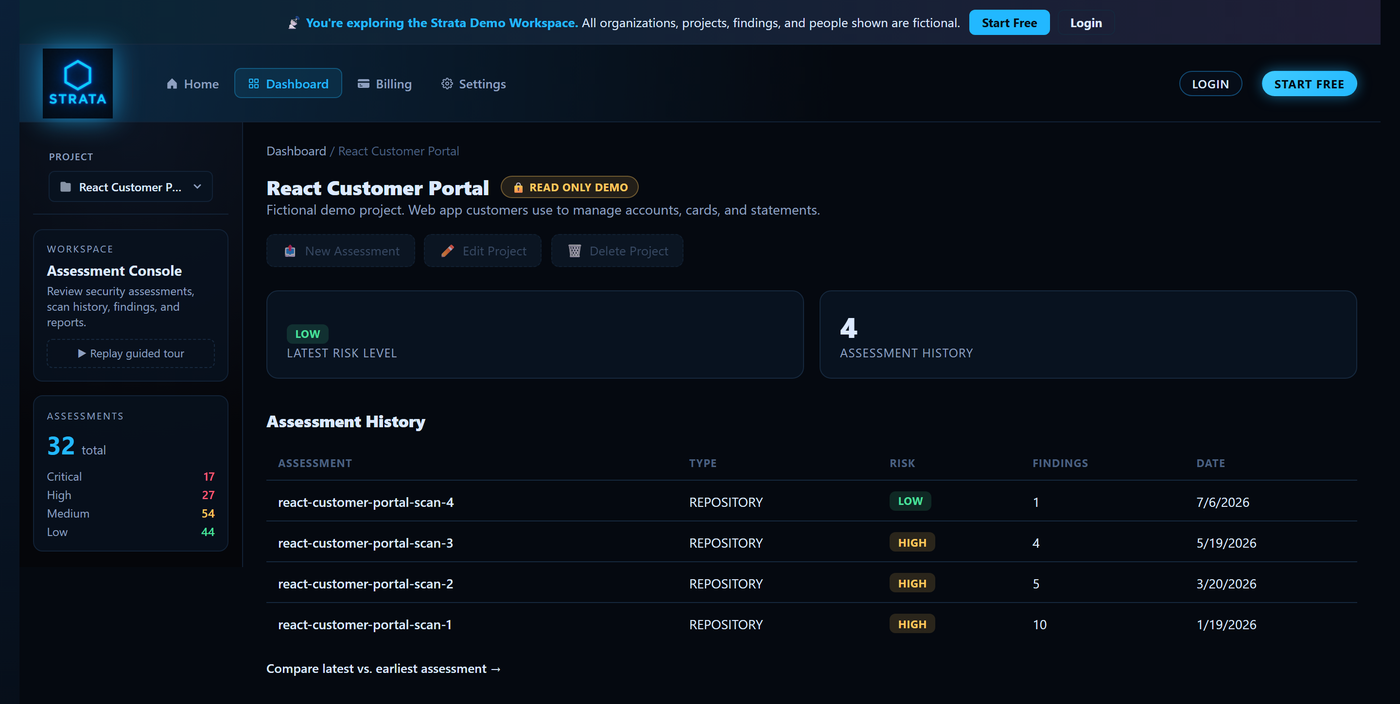Screen dimensions: 1400x704
Task: Open the Billing section
Action: (x=385, y=84)
